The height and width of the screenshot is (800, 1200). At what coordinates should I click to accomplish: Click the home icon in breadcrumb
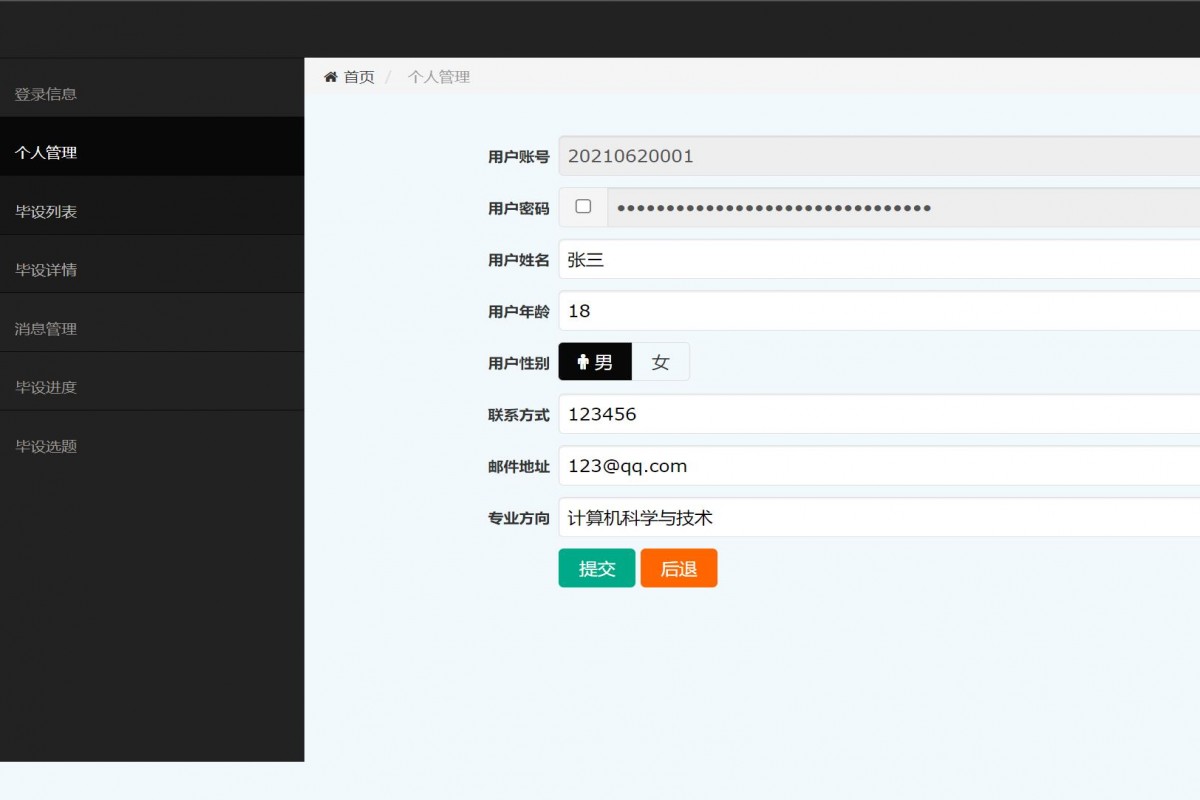click(331, 77)
